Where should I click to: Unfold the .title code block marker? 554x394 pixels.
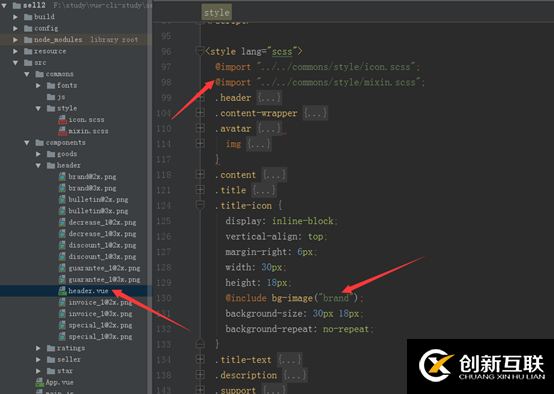(x=200, y=190)
